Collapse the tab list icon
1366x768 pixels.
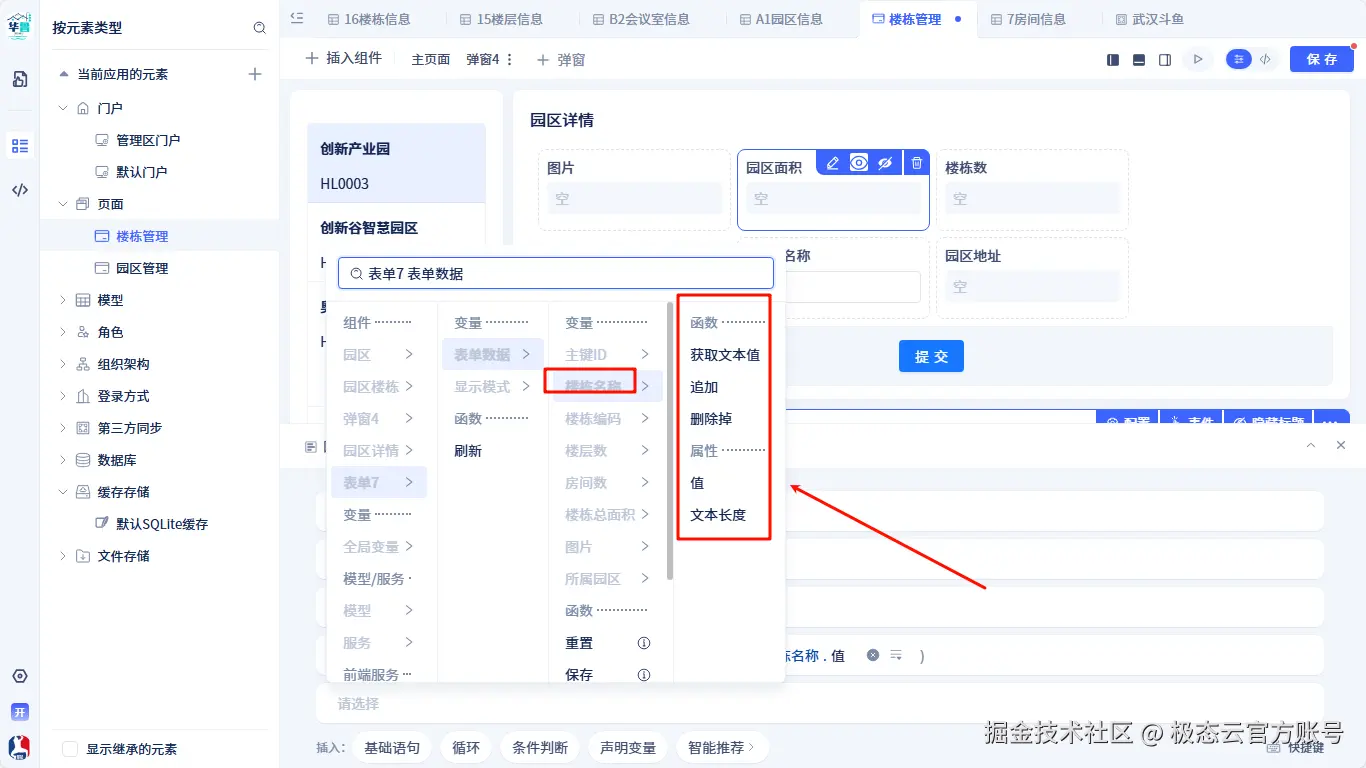[x=297, y=18]
